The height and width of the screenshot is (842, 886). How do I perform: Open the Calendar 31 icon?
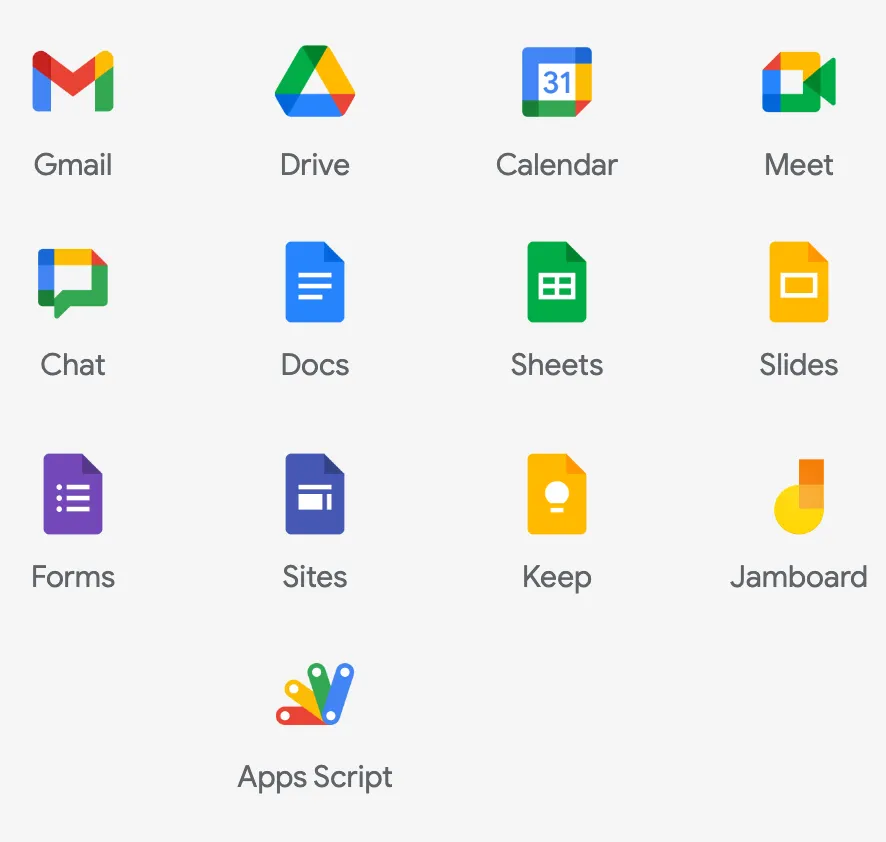(557, 82)
